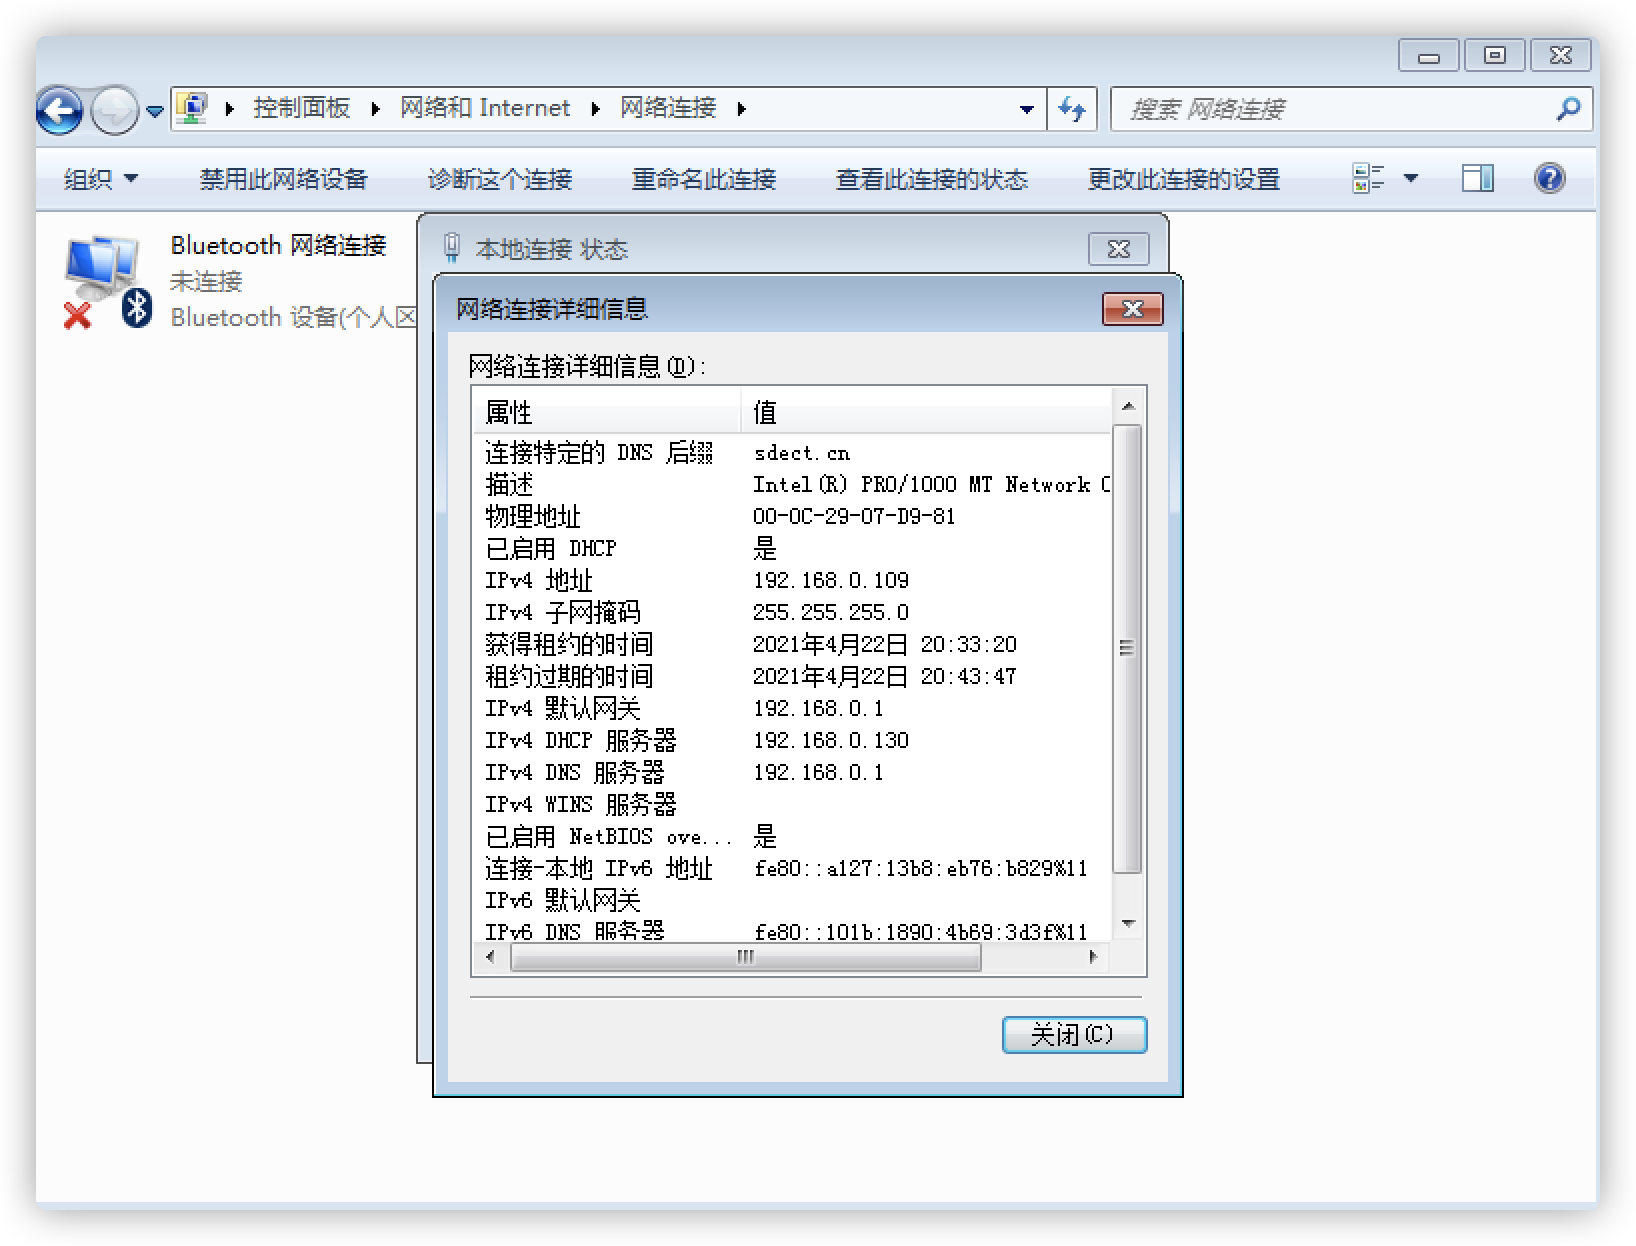Select the 租约过期的时间 row
This screenshot has width=1636, height=1246.
[x=792, y=677]
